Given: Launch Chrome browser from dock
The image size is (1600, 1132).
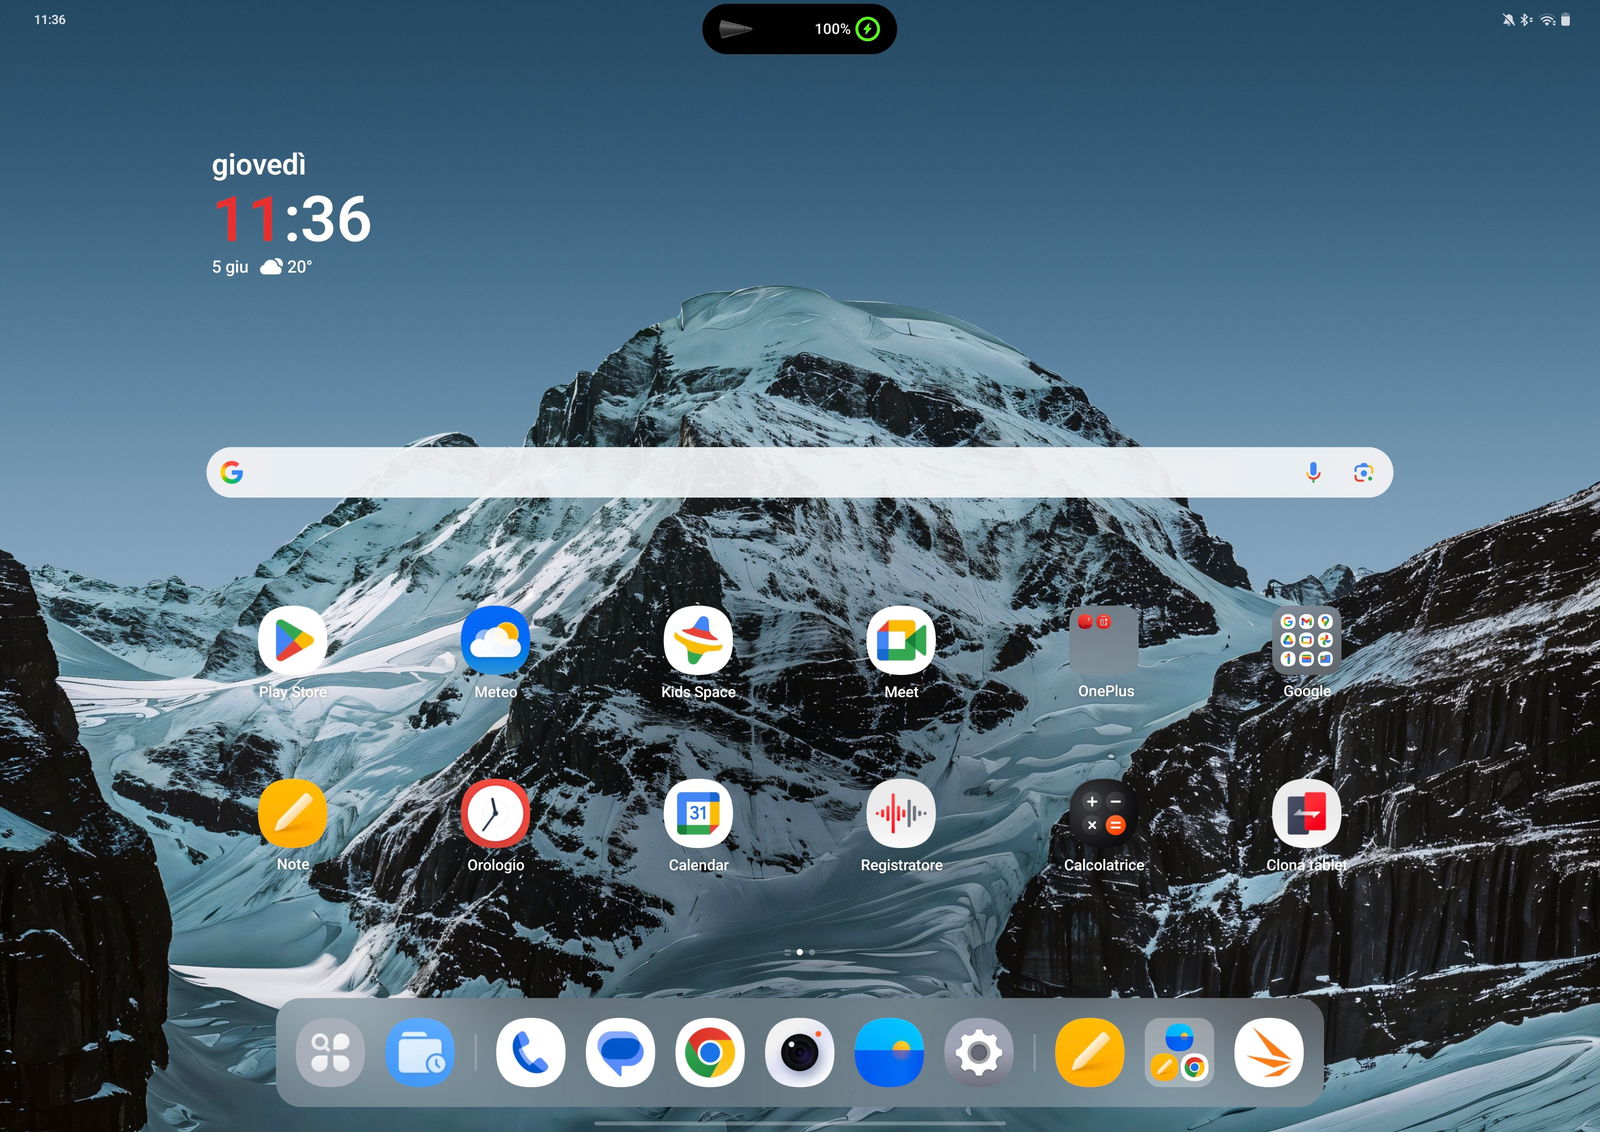Looking at the screenshot, I should (710, 1052).
